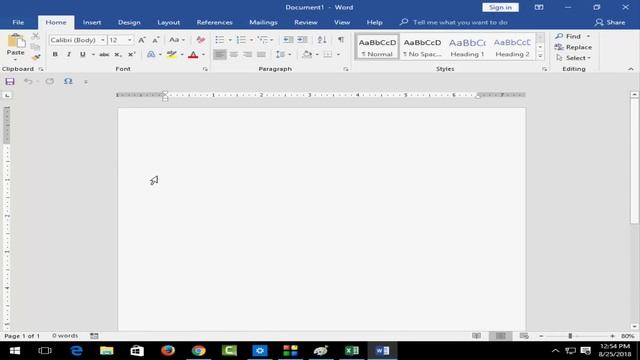Switch to Read Mode view
640x360 pixels.
click(x=476, y=336)
